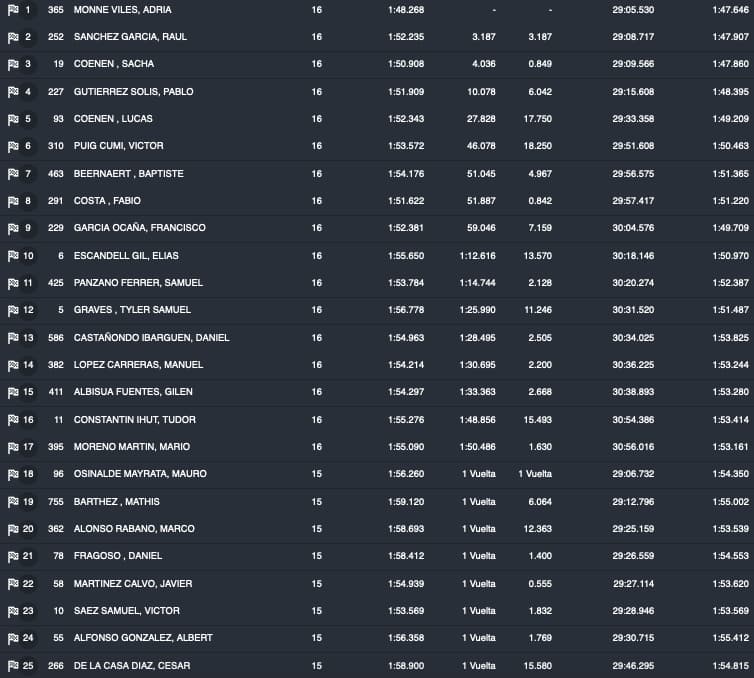The width and height of the screenshot is (754, 678).
Task: Click the 1:48.268 lap time in first row
Action: tap(406, 10)
